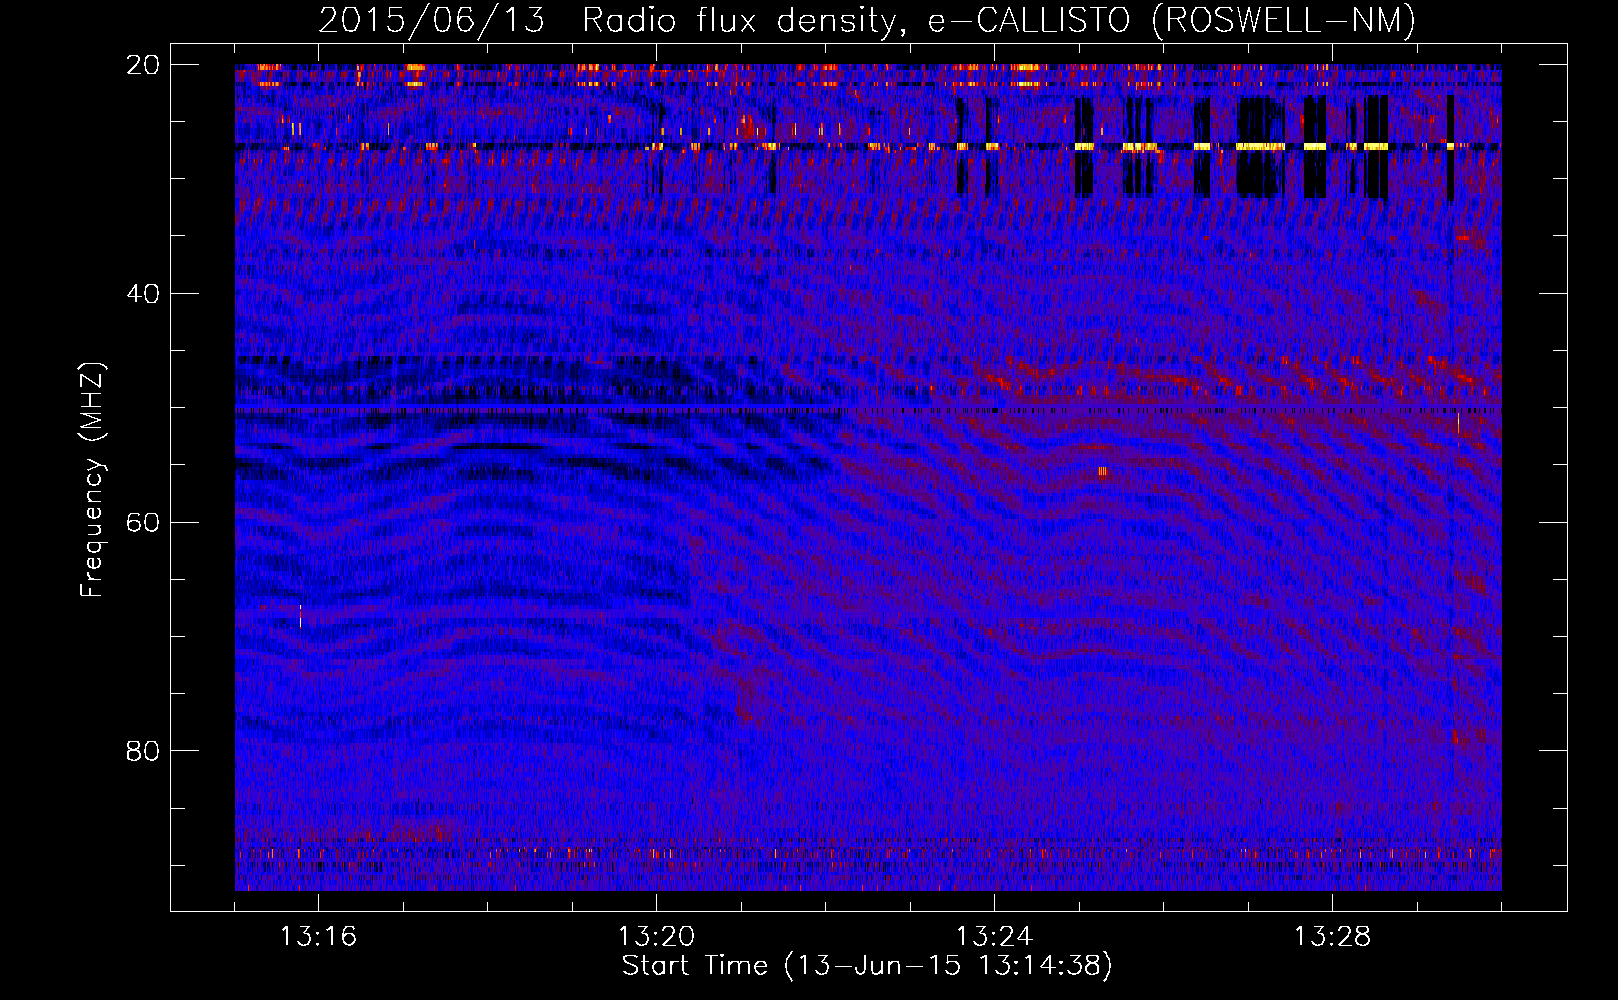The width and height of the screenshot is (1618, 1000).
Task: Click the 13:20 time tick label
Action: click(656, 937)
